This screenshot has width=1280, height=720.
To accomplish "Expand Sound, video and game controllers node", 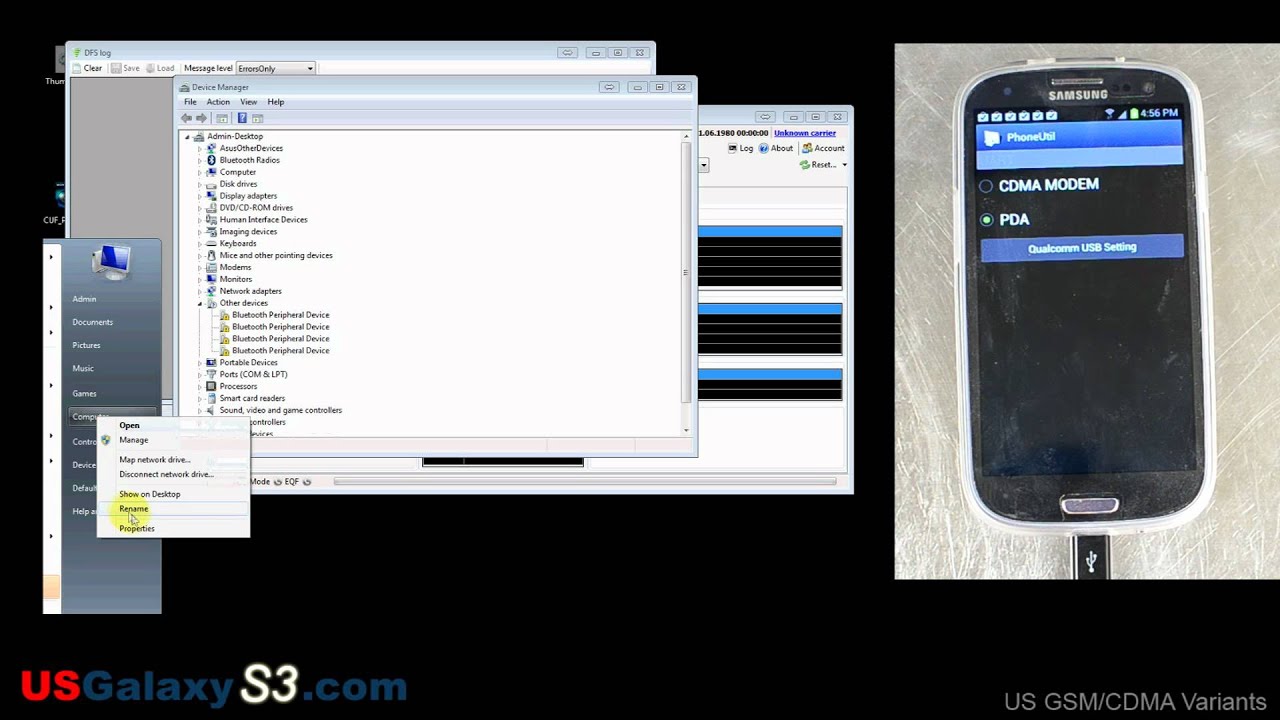I will pyautogui.click(x=199, y=410).
